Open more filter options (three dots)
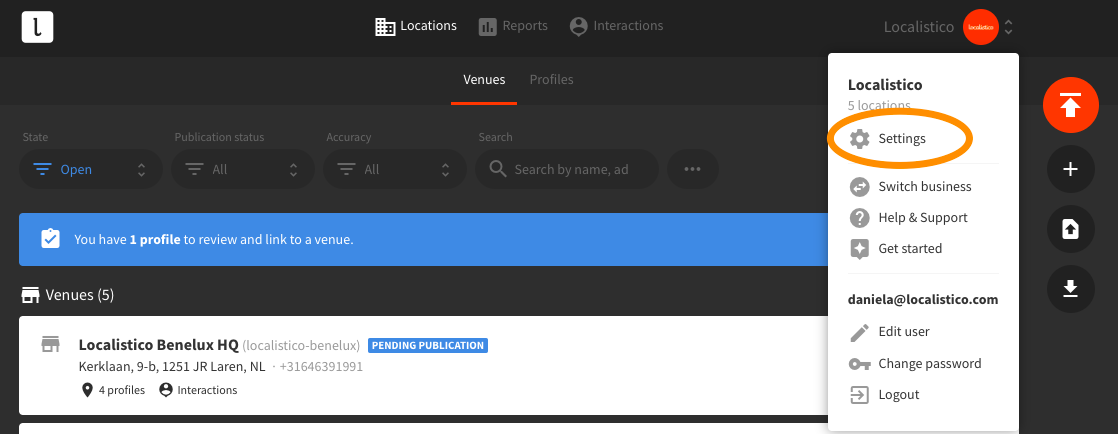Screen dimensions: 1118x434 [x=692, y=170]
